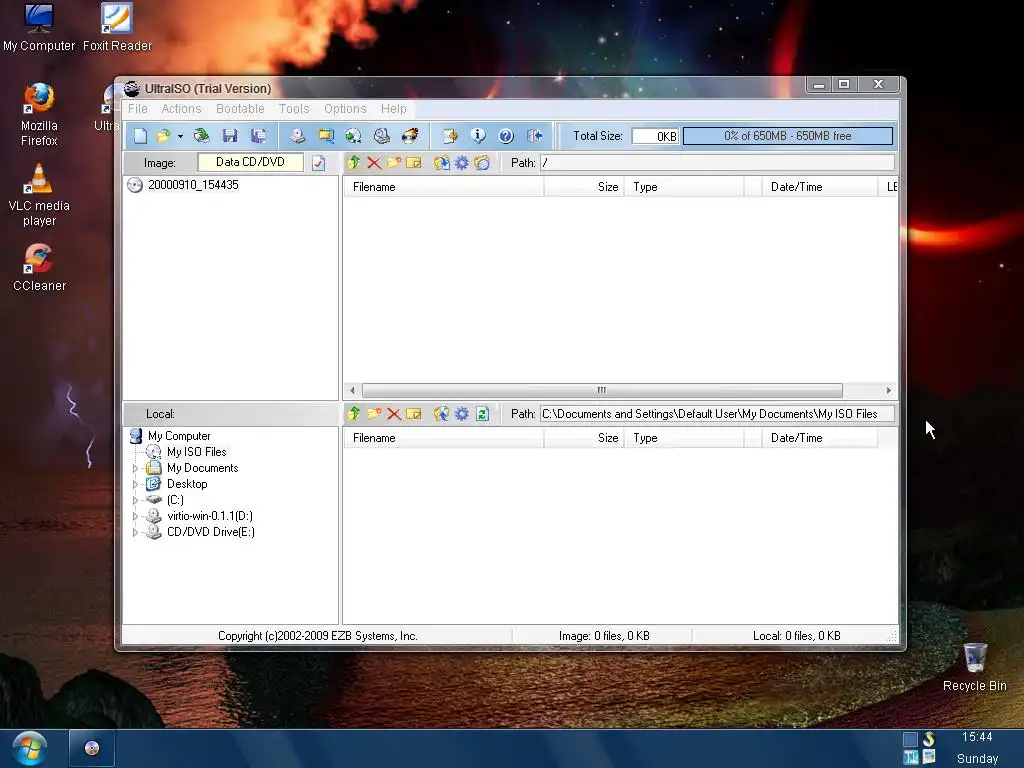Viewport: 1024px width, 768px height.
Task: Sort image list by Filename column header
Action: click(443, 187)
